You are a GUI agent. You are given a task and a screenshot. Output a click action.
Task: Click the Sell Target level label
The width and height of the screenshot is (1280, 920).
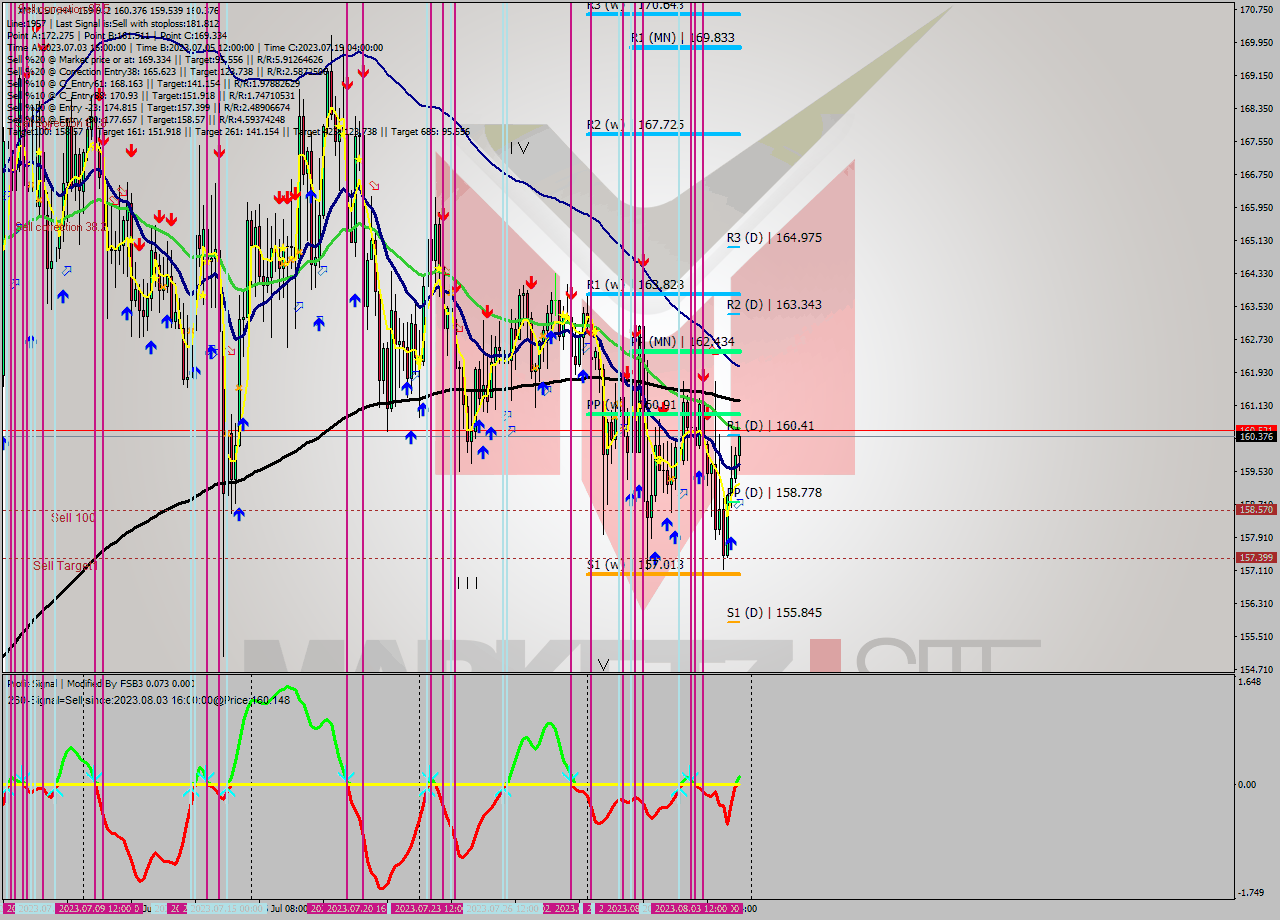[65, 566]
